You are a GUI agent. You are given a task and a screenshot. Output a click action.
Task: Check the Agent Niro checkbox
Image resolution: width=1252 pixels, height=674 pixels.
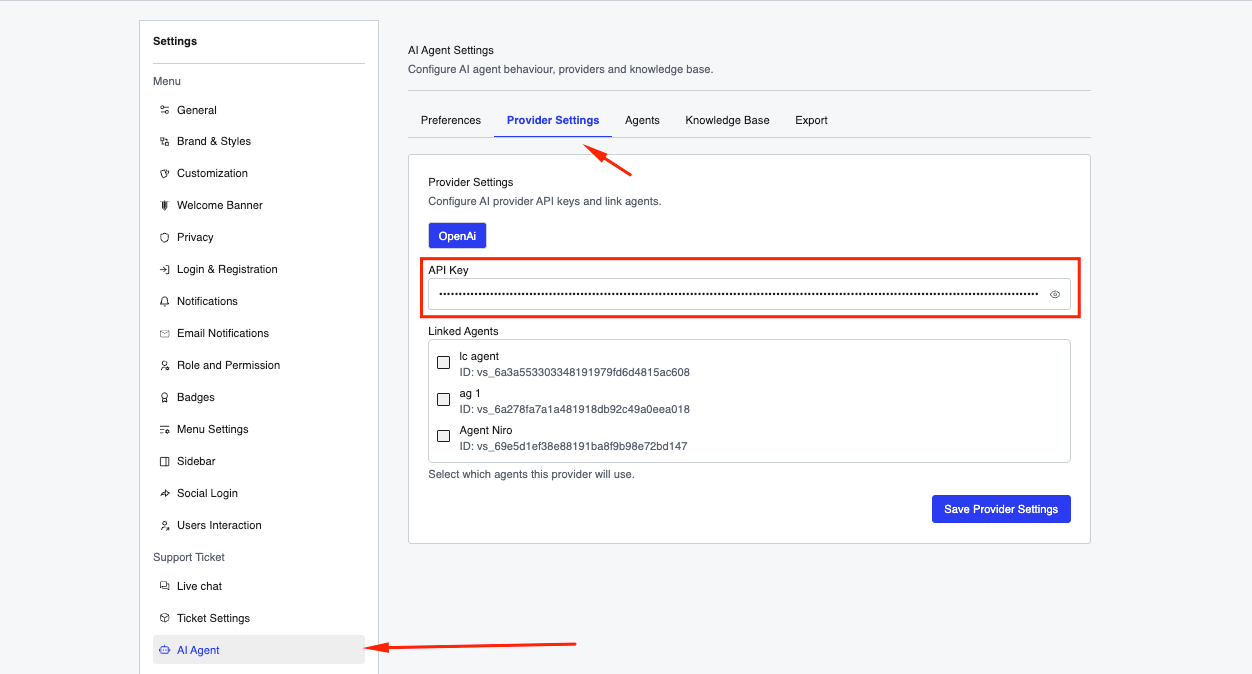444,437
